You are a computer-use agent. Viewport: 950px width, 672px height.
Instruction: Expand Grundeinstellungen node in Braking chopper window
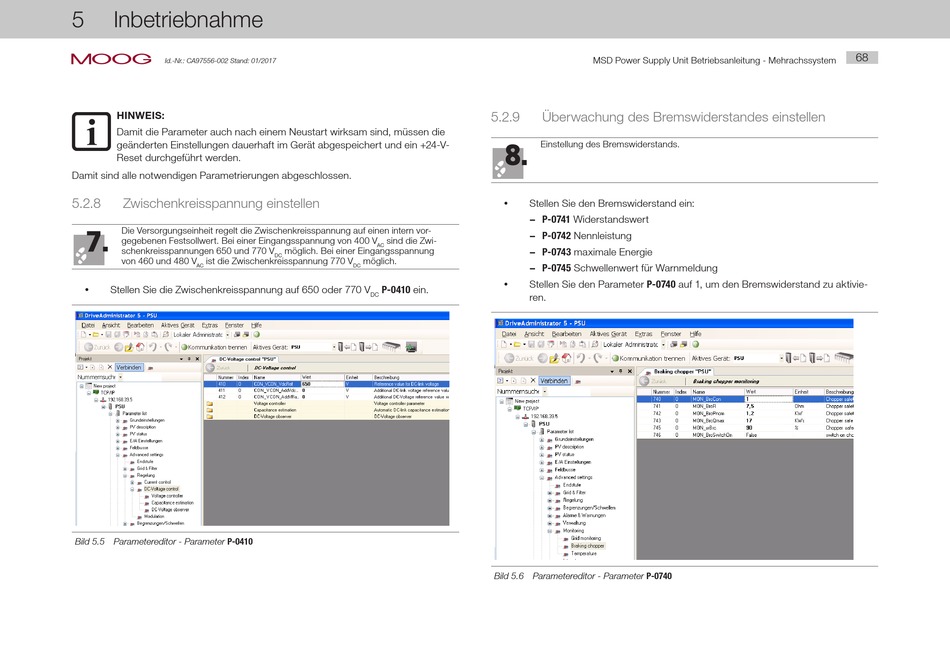[x=542, y=439]
